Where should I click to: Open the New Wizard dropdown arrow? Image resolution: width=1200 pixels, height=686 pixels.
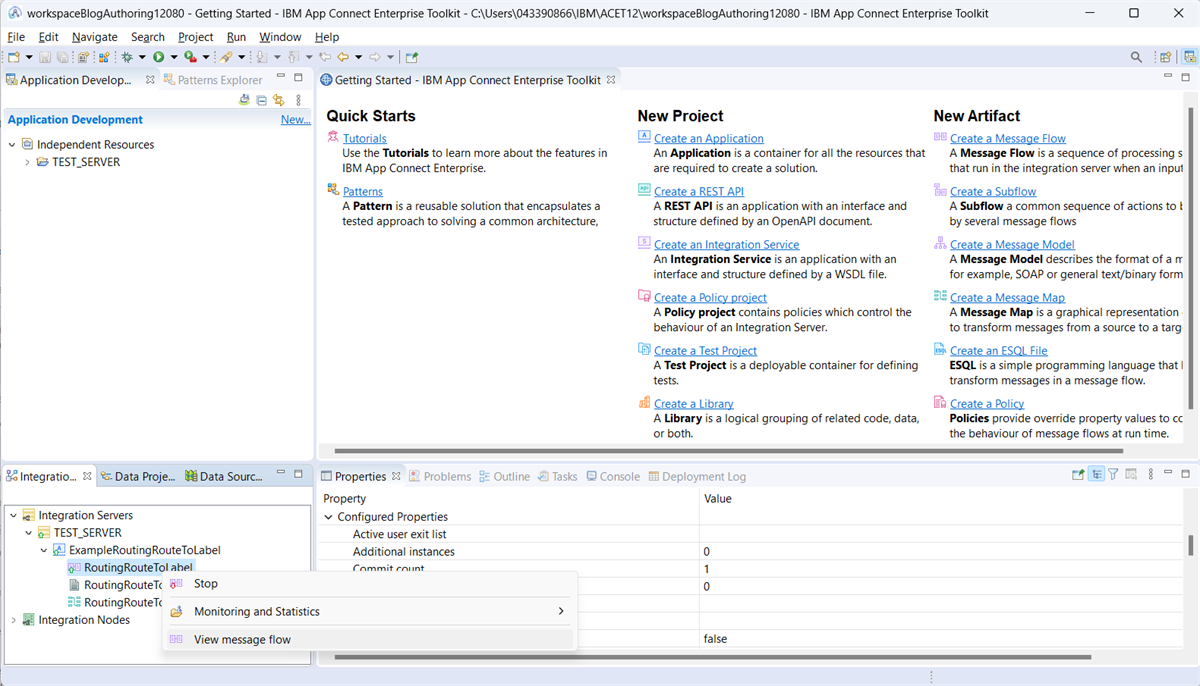click(x=28, y=57)
